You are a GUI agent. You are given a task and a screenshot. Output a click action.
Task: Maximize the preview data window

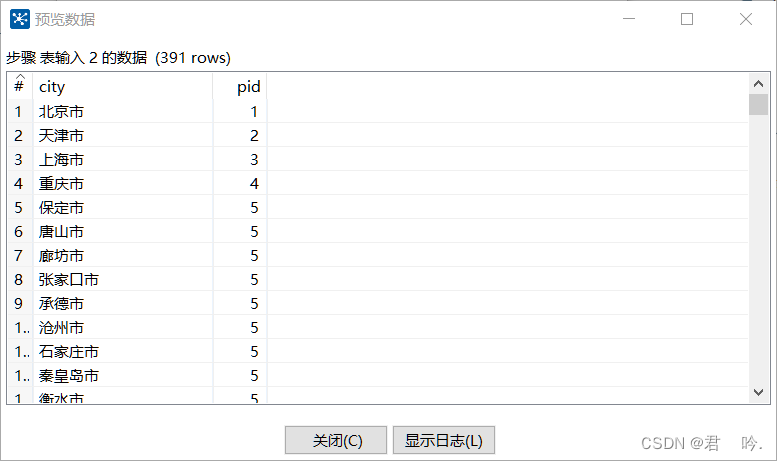(687, 19)
